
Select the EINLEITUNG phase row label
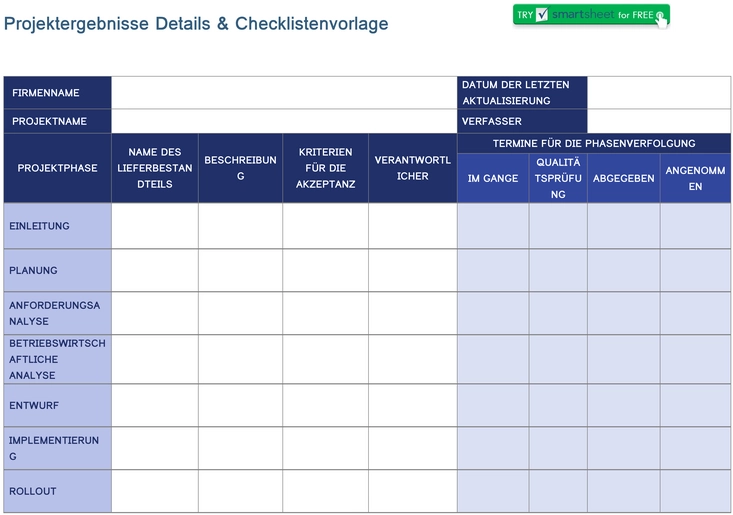click(57, 226)
